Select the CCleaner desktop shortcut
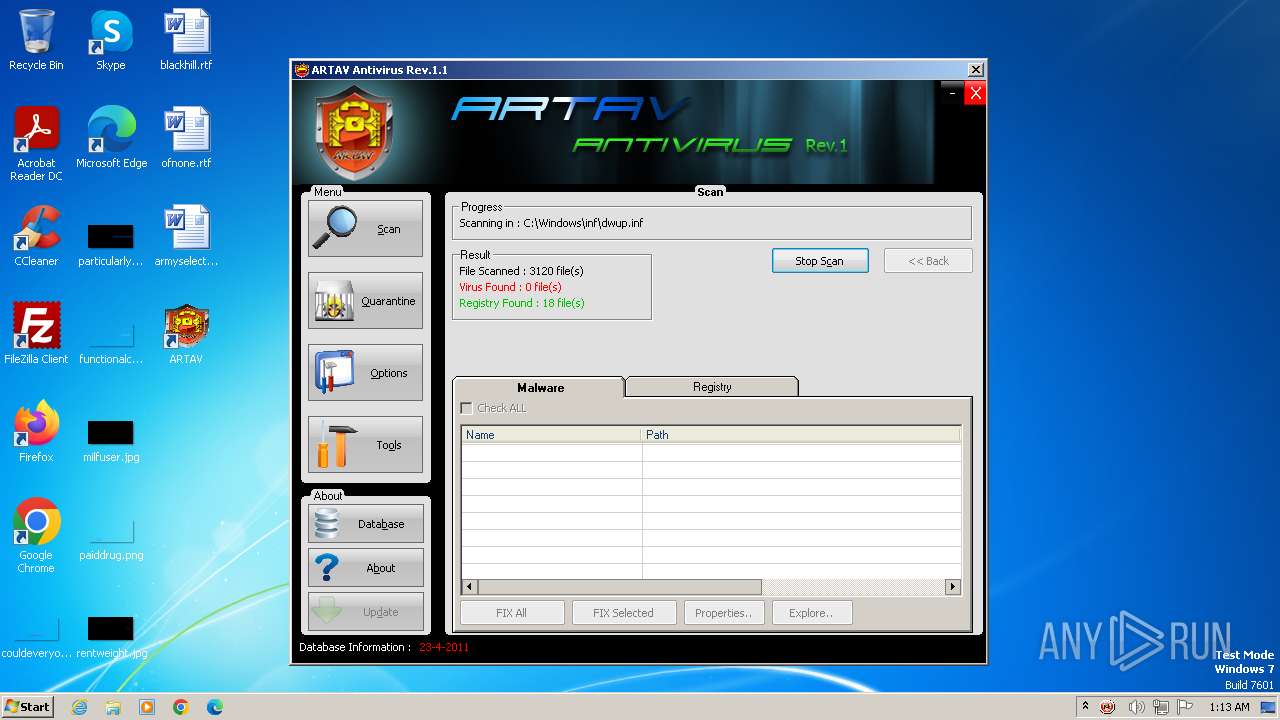 (36, 236)
